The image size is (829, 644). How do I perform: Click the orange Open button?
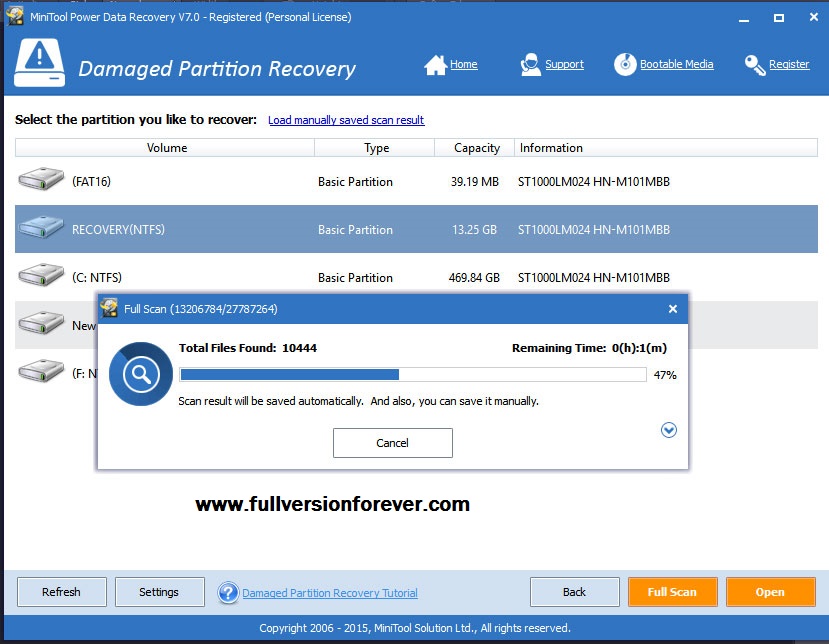click(x=770, y=592)
